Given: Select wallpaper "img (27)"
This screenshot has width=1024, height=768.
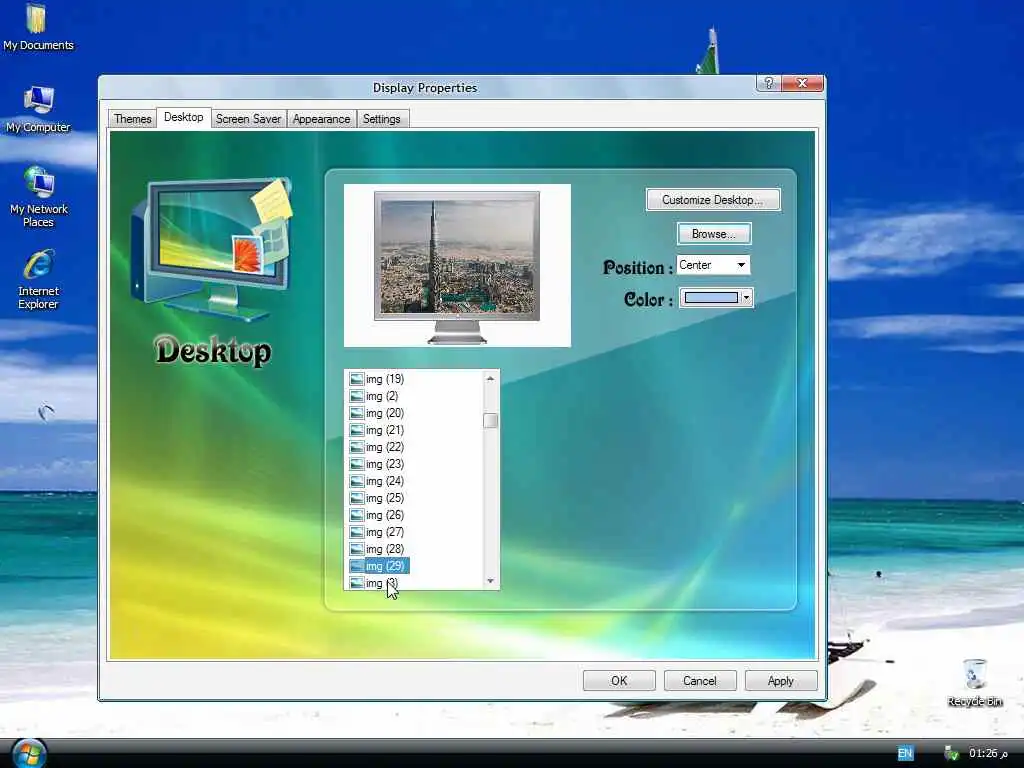Looking at the screenshot, I should tap(385, 532).
